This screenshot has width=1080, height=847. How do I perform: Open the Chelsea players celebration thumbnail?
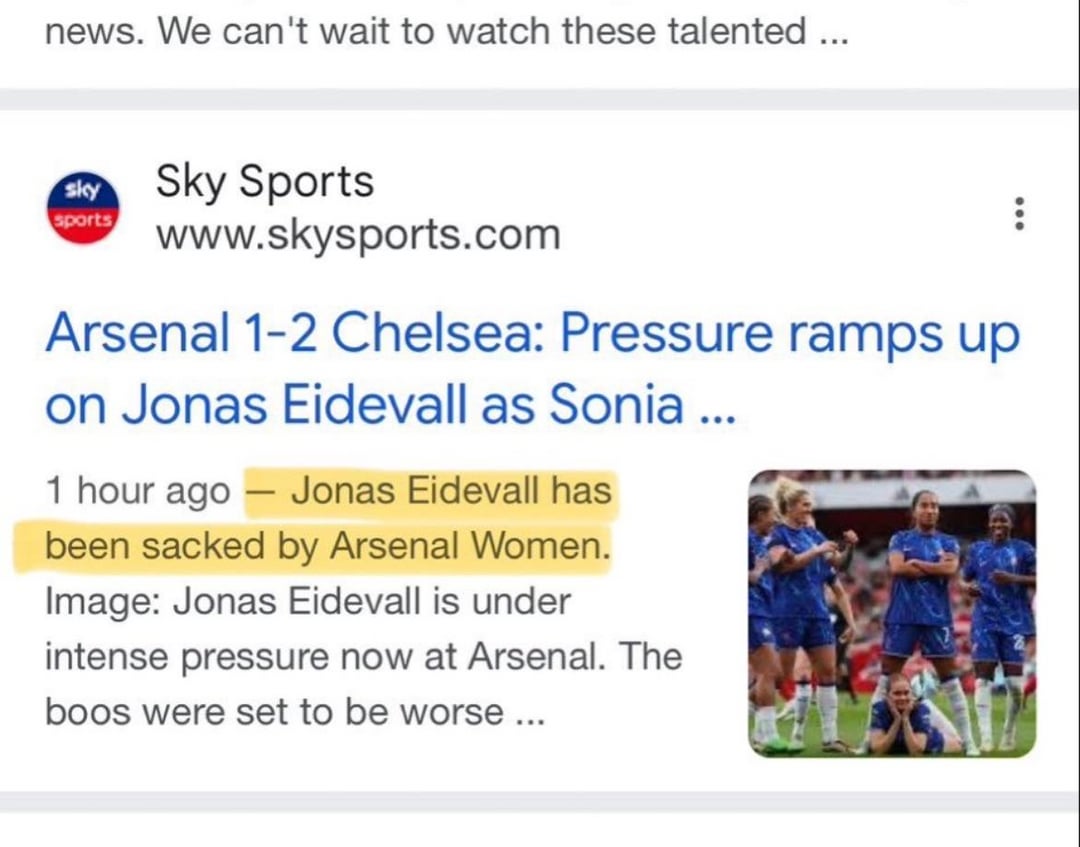coord(892,613)
